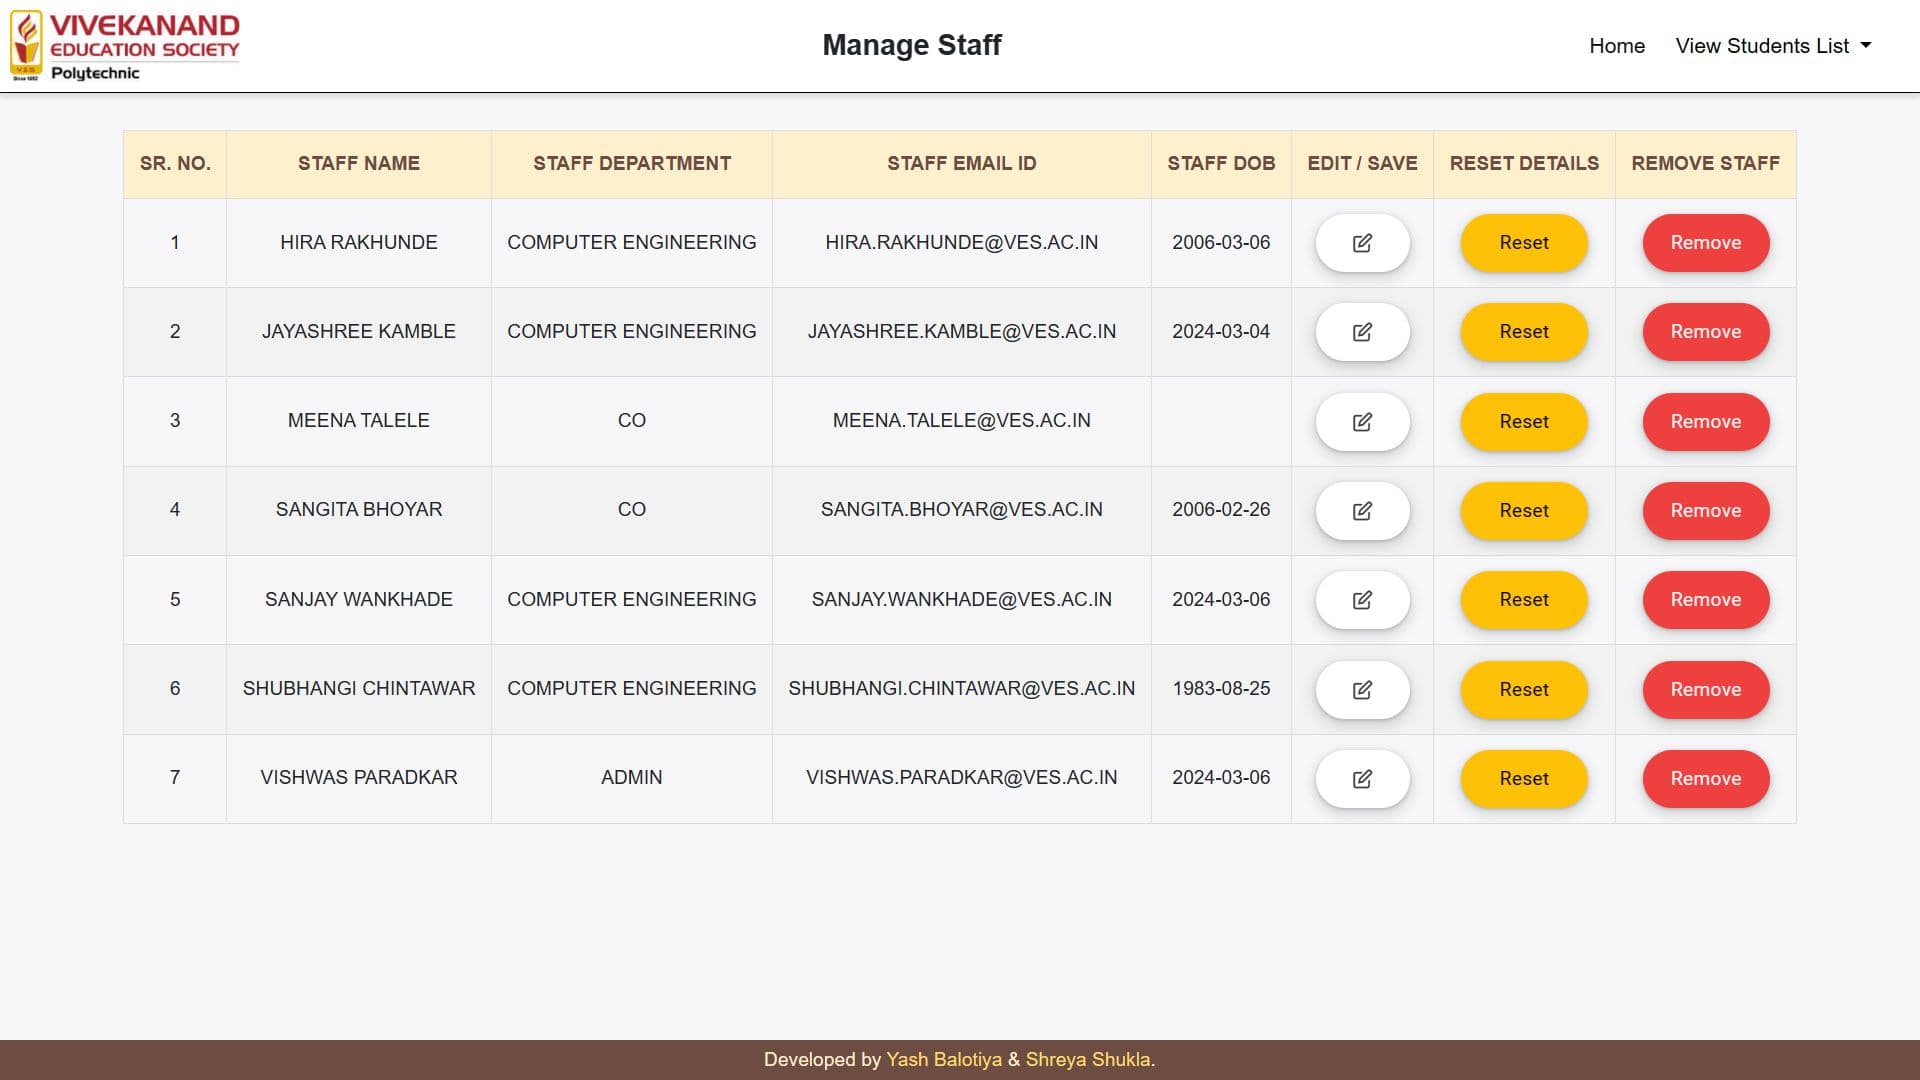Click the edit pencil for SANGITA BHOYAR

point(1362,510)
